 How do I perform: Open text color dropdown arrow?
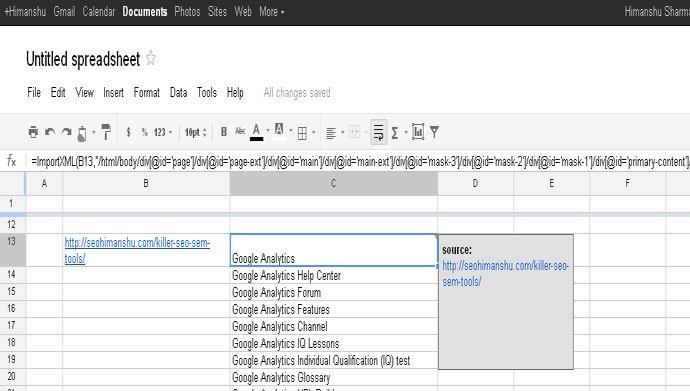coord(268,131)
